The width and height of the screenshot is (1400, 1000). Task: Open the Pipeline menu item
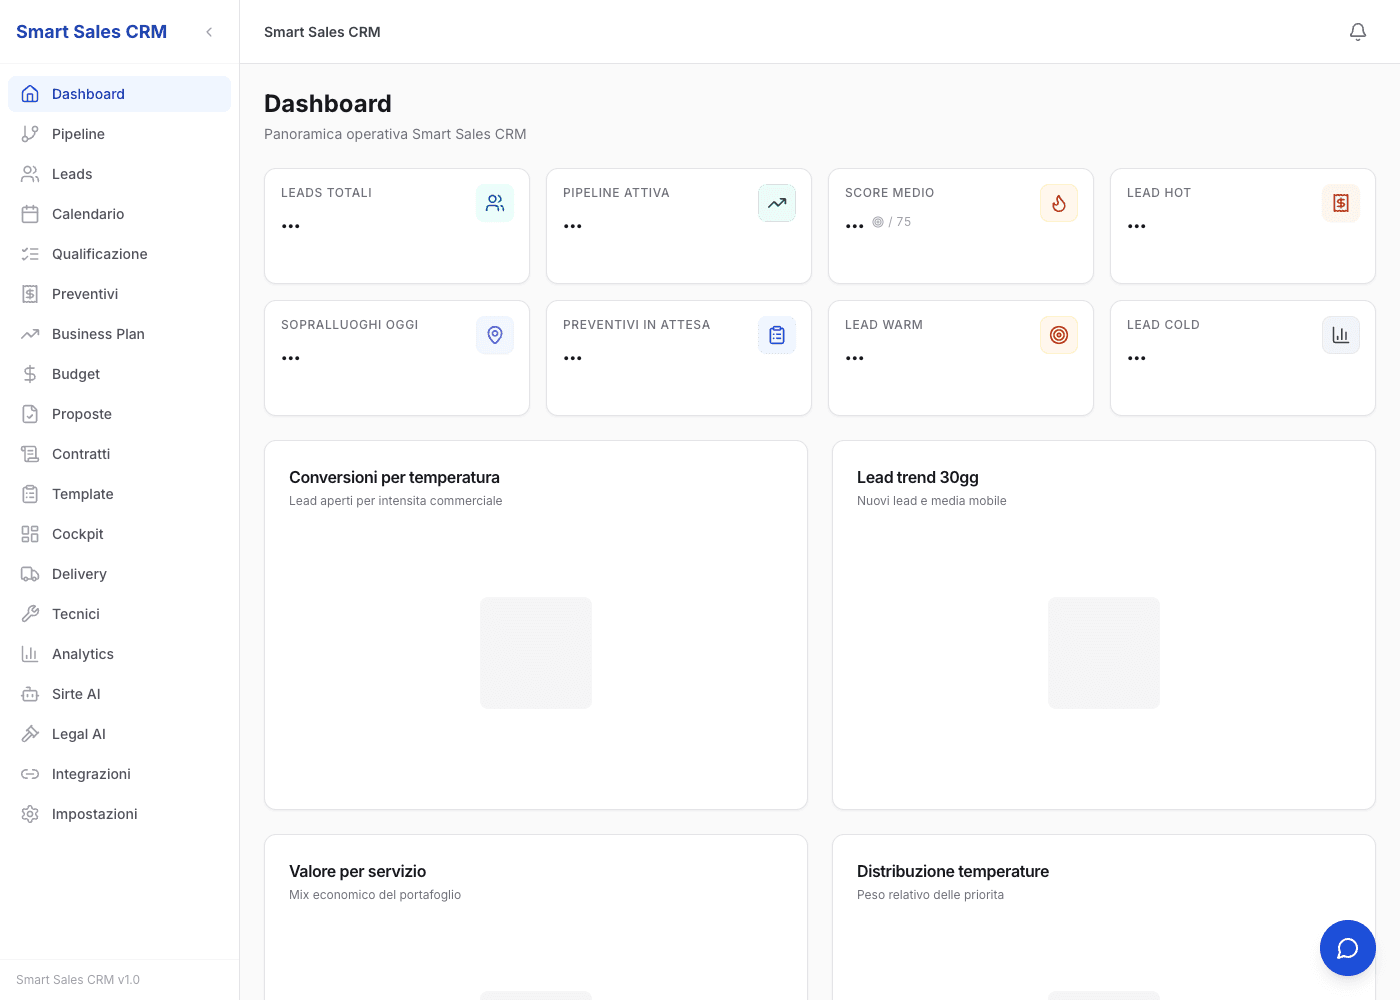[x=119, y=134]
